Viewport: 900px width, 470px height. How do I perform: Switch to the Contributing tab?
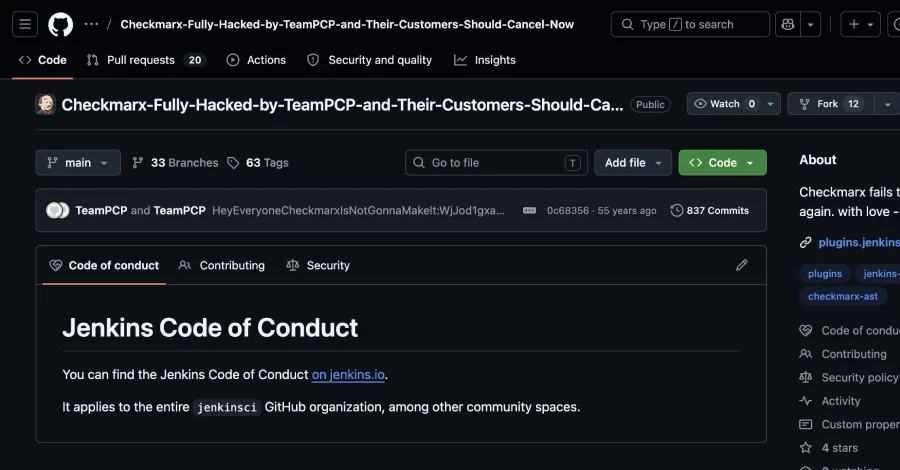coord(222,265)
